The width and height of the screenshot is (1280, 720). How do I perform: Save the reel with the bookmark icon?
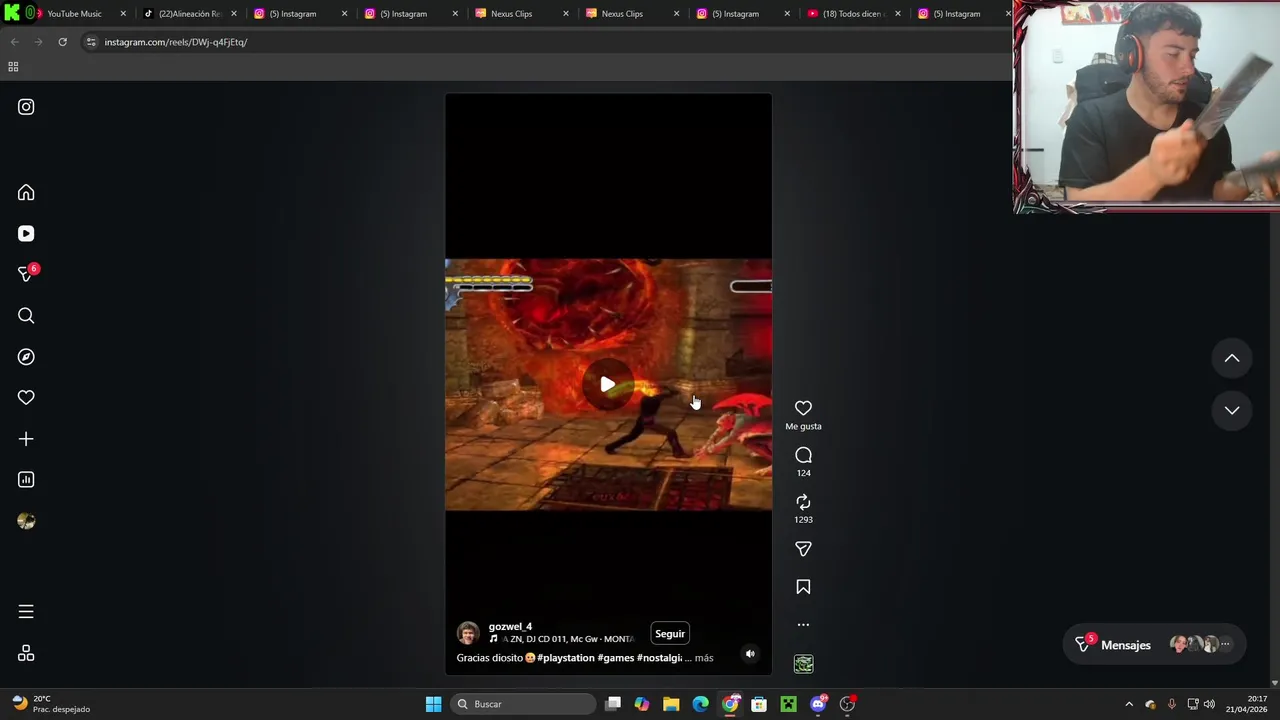(803, 587)
